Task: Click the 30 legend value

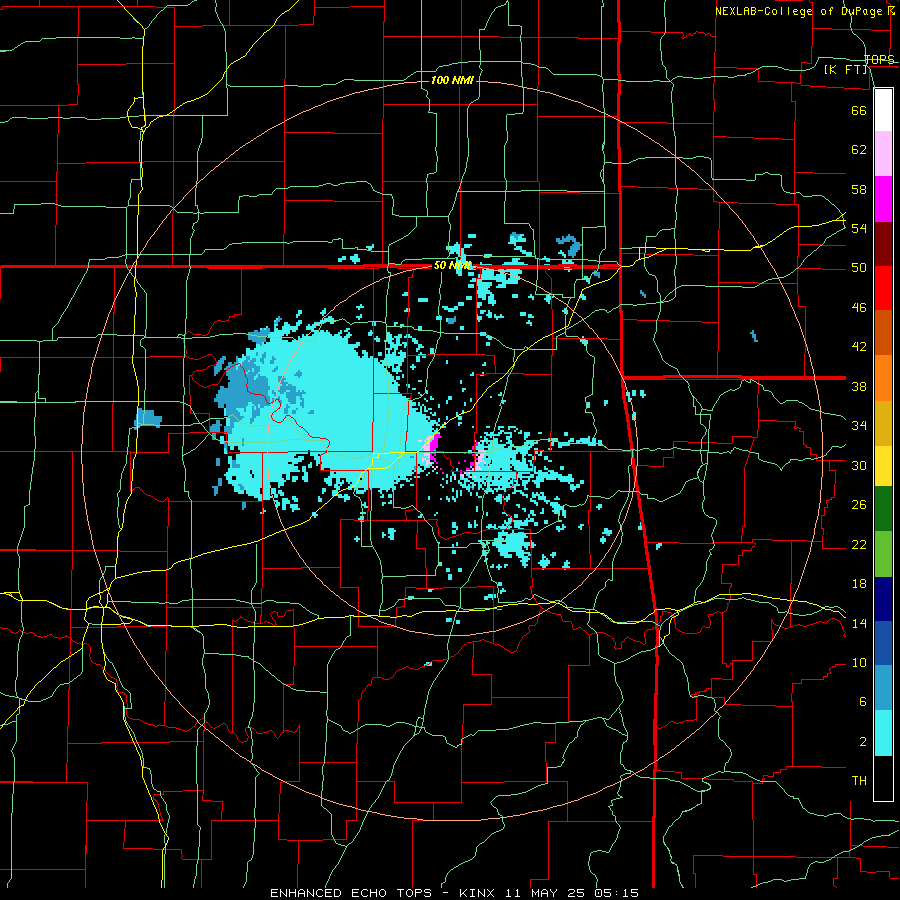Action: (859, 465)
